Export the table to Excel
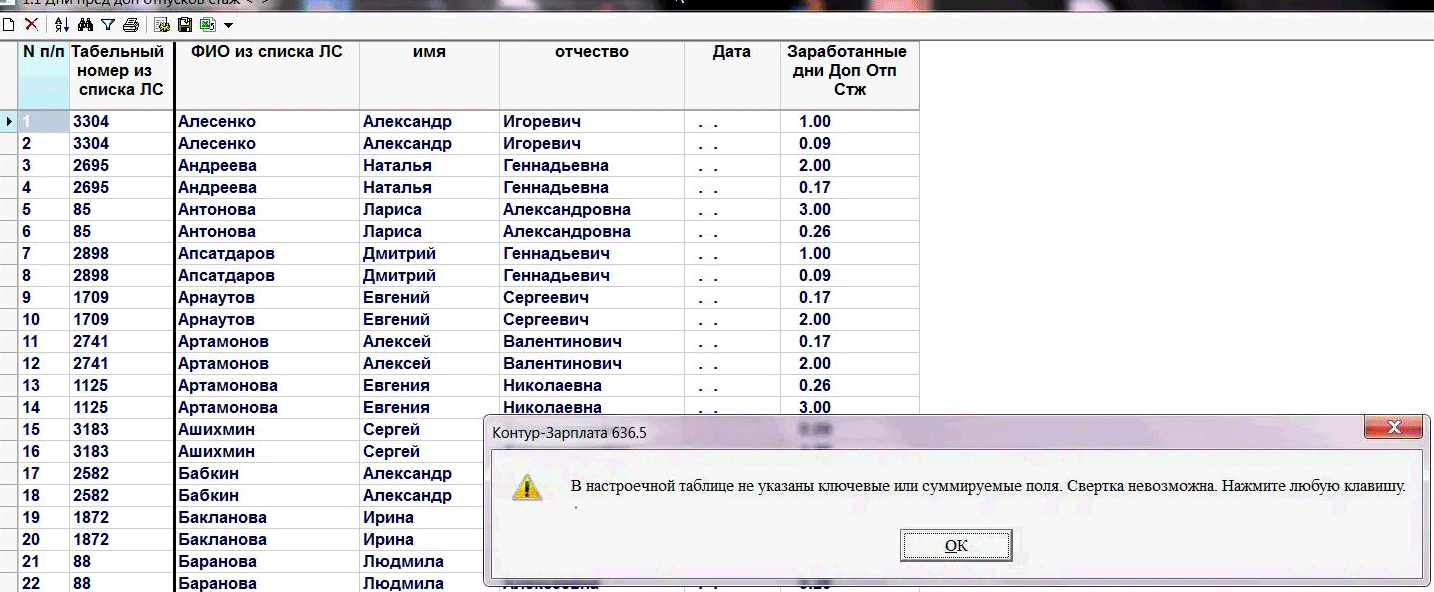1434x592 pixels. coord(207,24)
